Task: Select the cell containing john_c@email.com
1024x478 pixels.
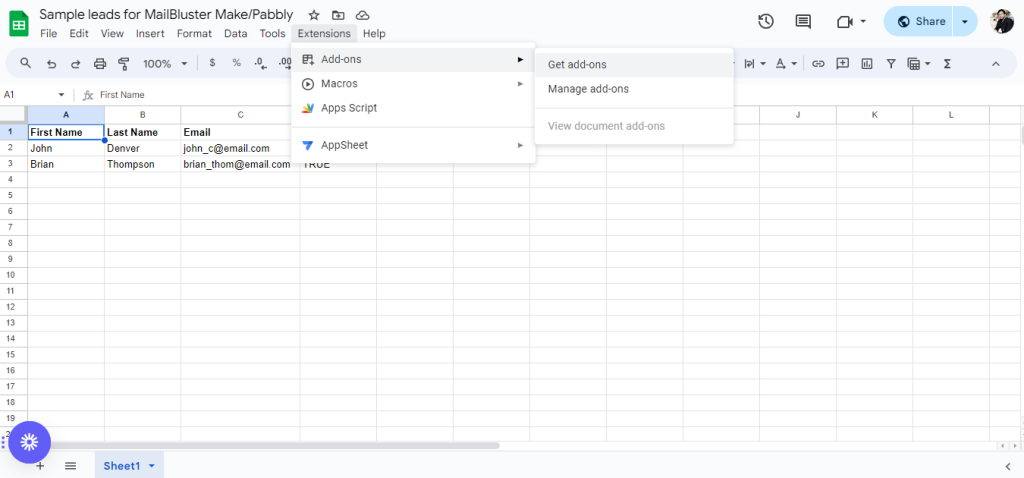Action: pyautogui.click(x=240, y=148)
